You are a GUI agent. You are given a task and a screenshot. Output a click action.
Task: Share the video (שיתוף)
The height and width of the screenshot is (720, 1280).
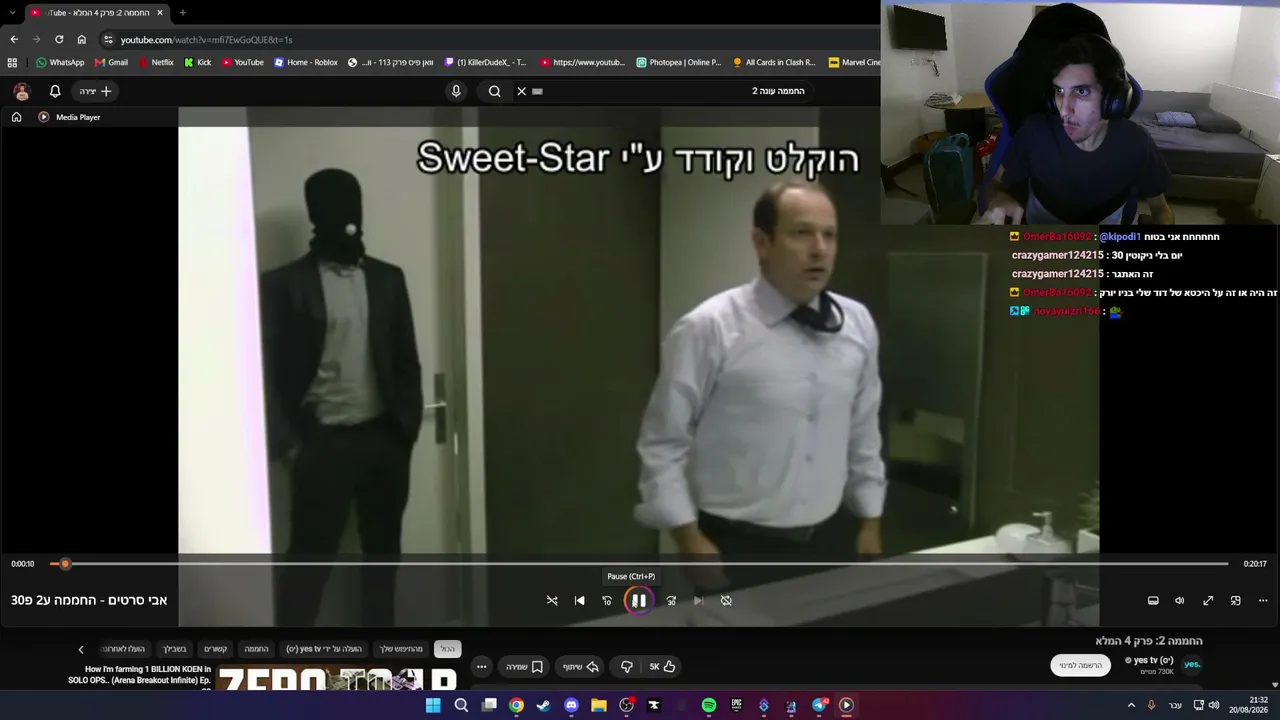tap(580, 667)
